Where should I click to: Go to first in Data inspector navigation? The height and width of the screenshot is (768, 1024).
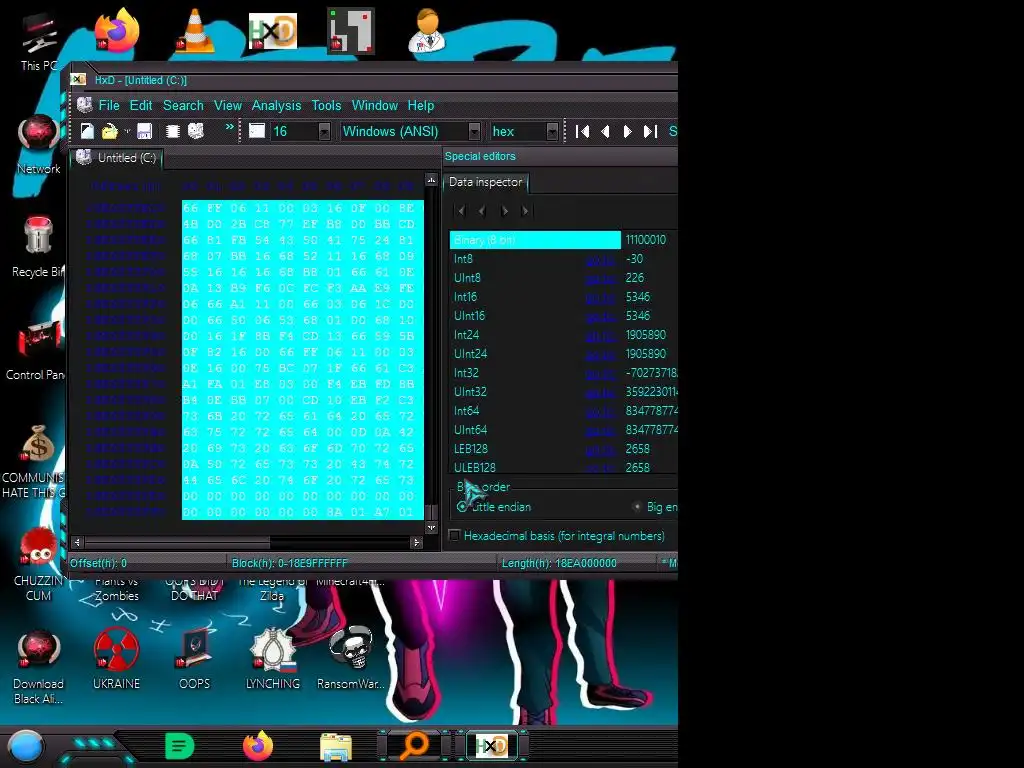[x=460, y=210]
